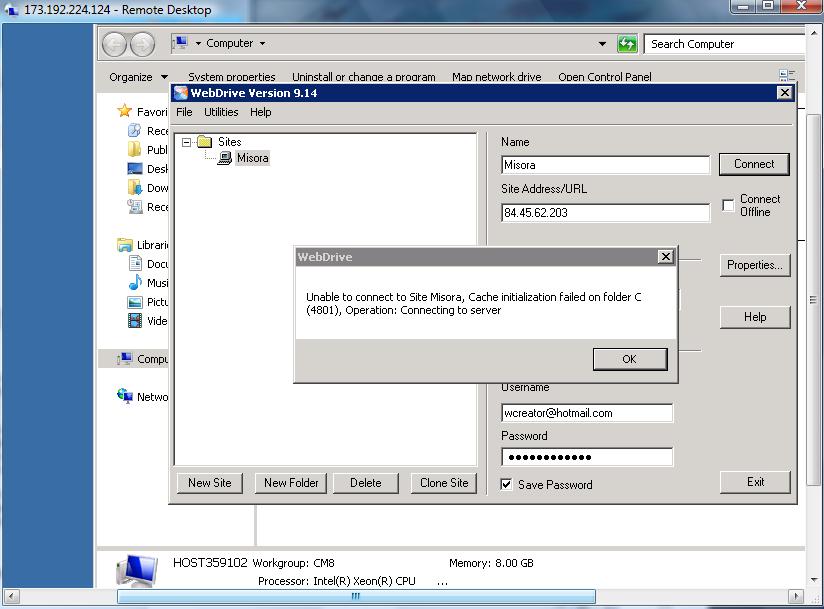Click the Recent Places icon under Favorites
Viewport: 824px width, 609px height.
[135, 130]
